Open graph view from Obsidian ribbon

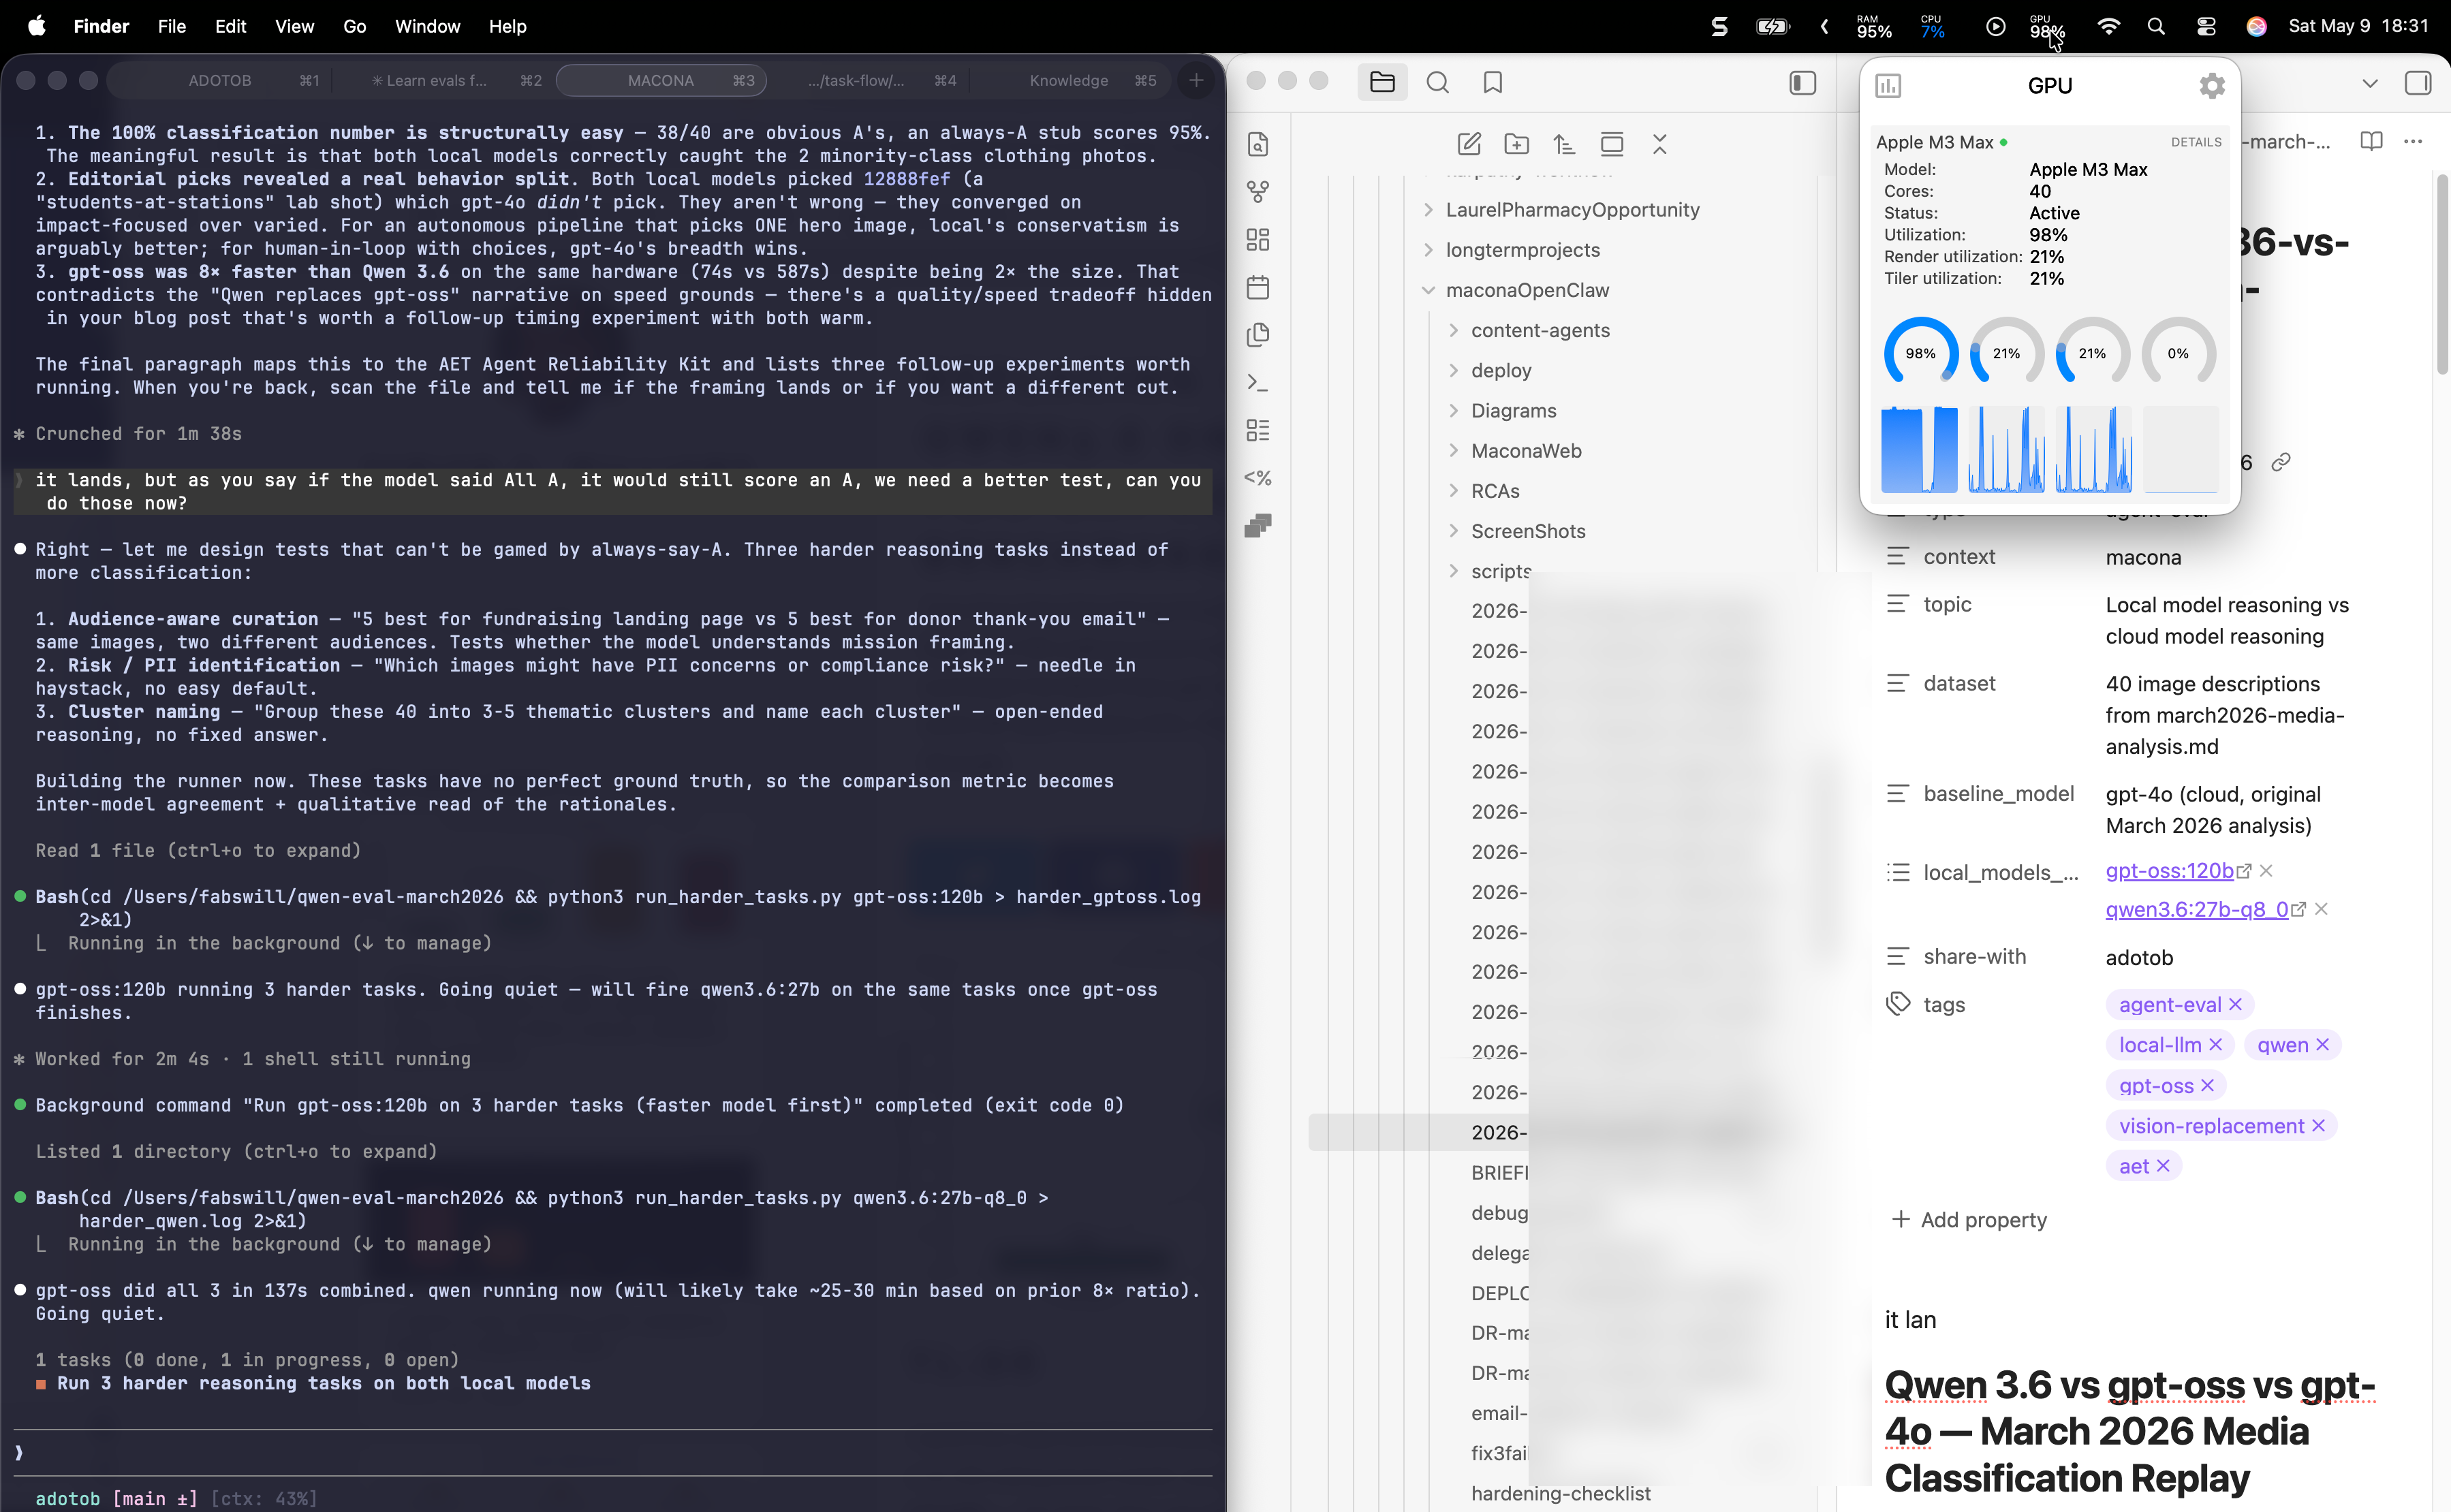(x=1258, y=191)
